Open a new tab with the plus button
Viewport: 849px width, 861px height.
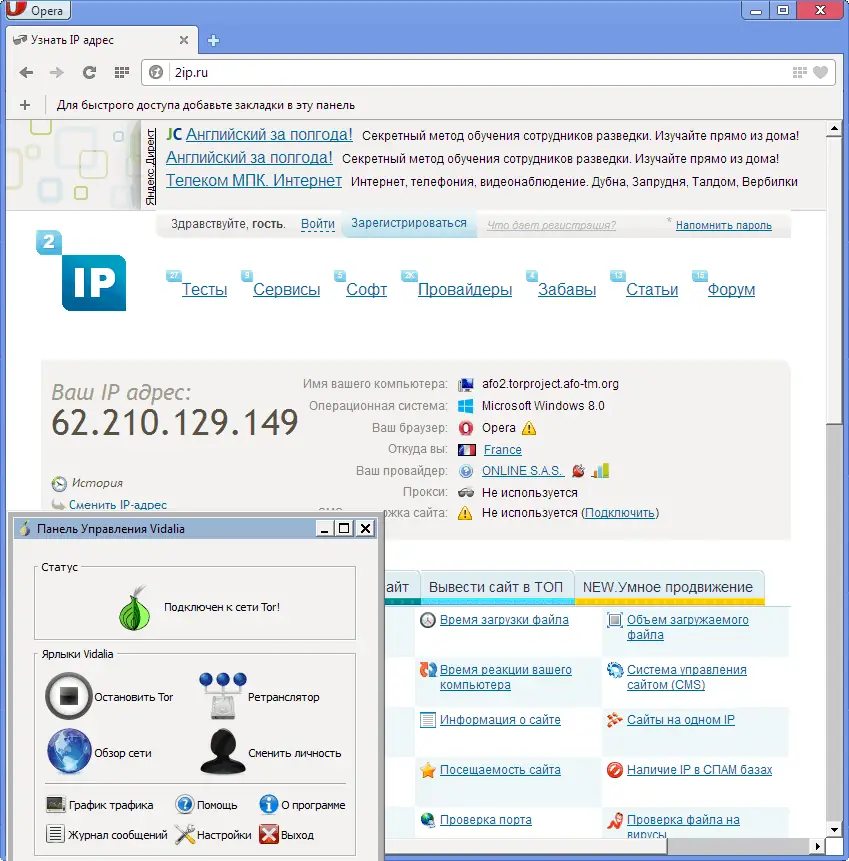[213, 41]
